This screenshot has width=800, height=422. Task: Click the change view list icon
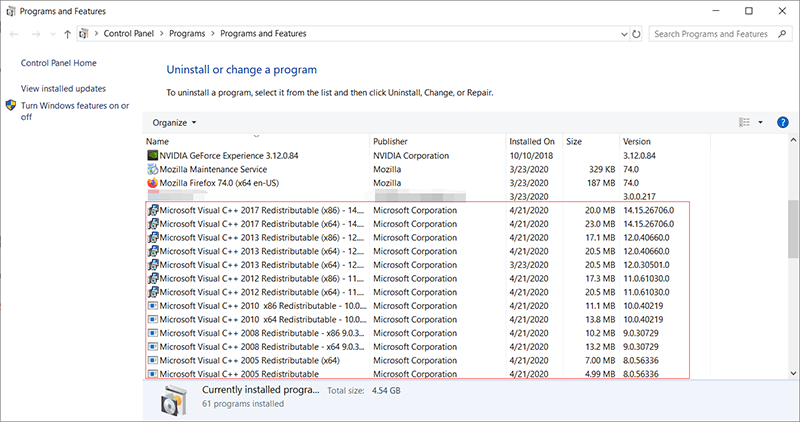click(744, 122)
